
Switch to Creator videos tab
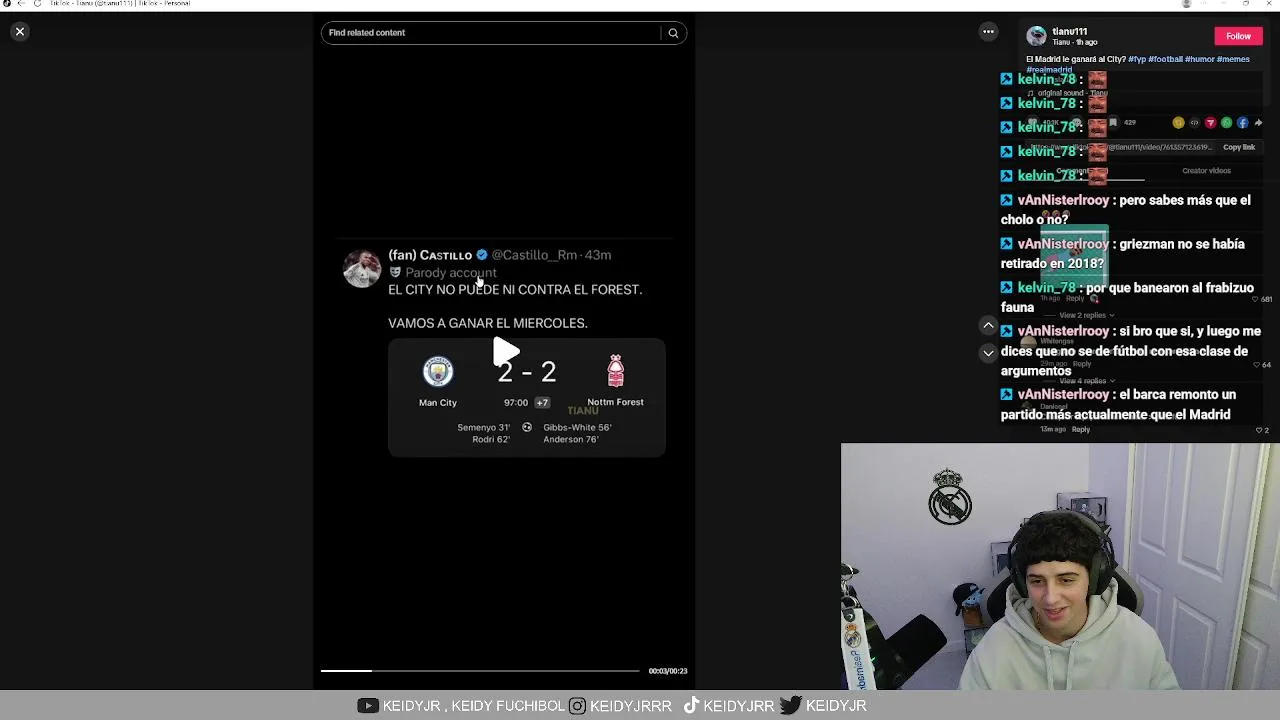click(x=1206, y=171)
